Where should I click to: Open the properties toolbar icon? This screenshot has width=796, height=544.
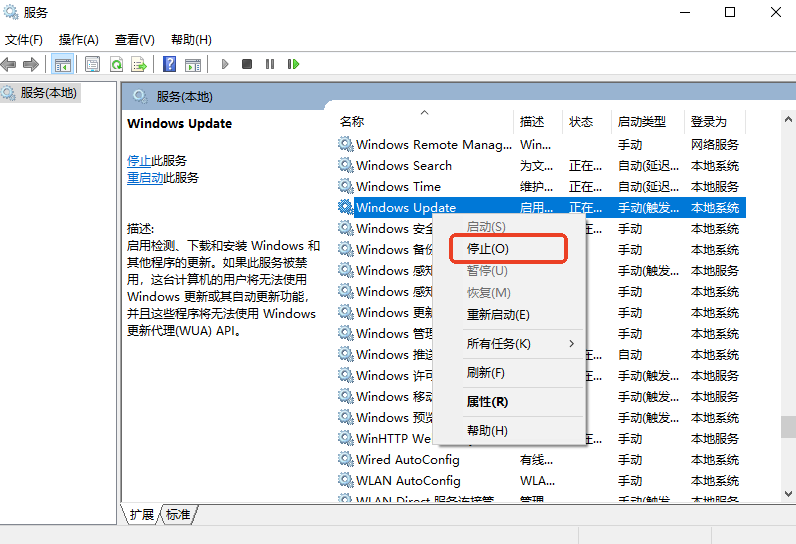[x=92, y=64]
